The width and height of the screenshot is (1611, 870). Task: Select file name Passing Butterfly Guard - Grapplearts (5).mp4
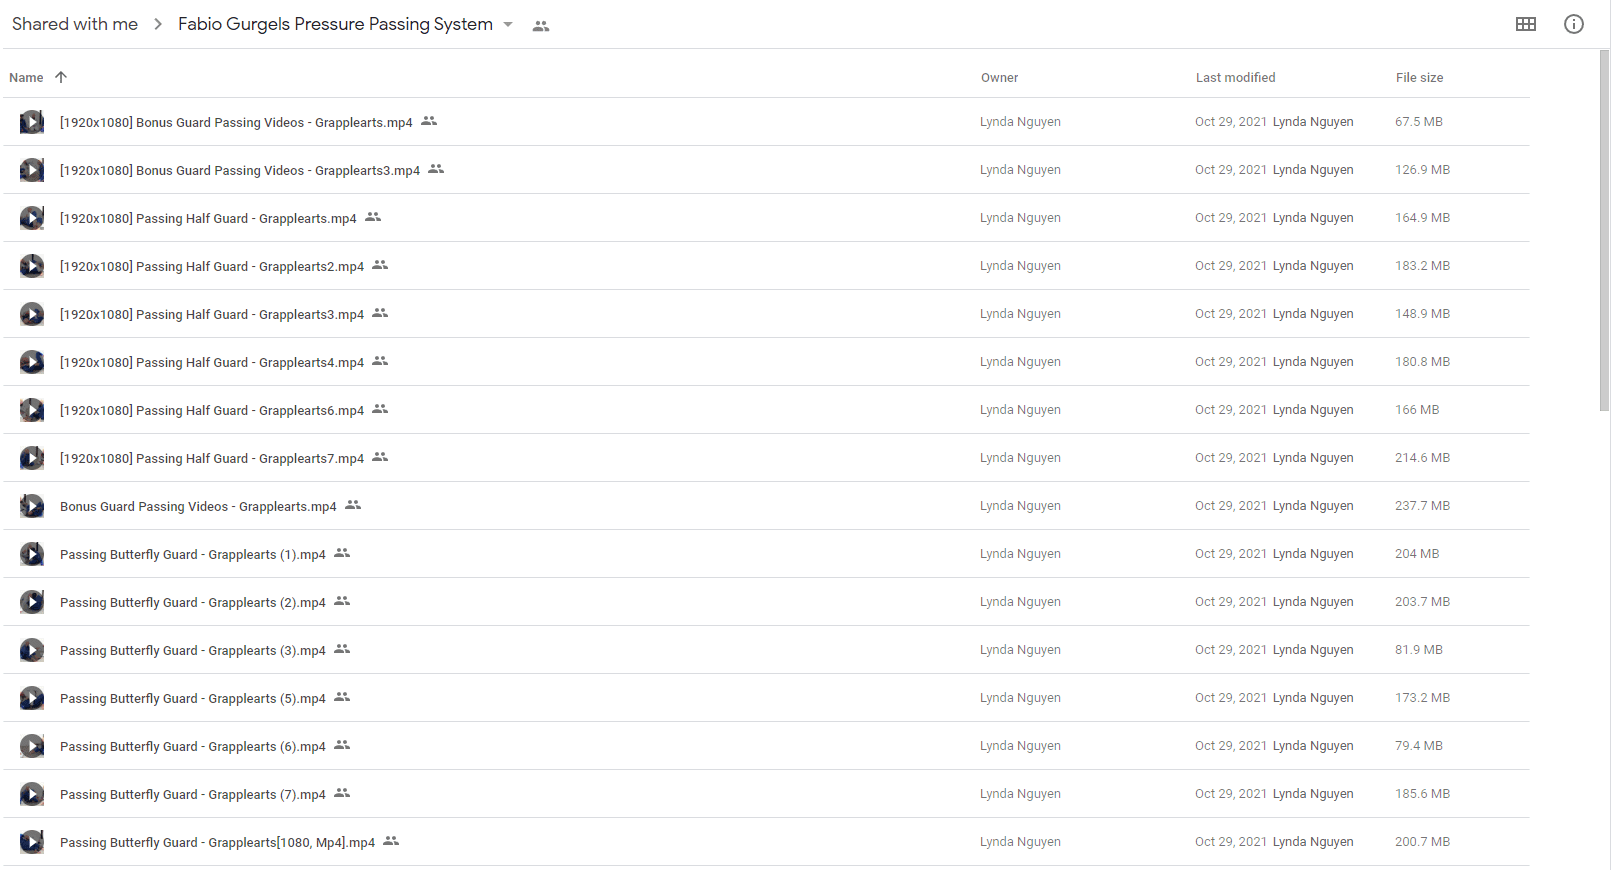point(193,699)
